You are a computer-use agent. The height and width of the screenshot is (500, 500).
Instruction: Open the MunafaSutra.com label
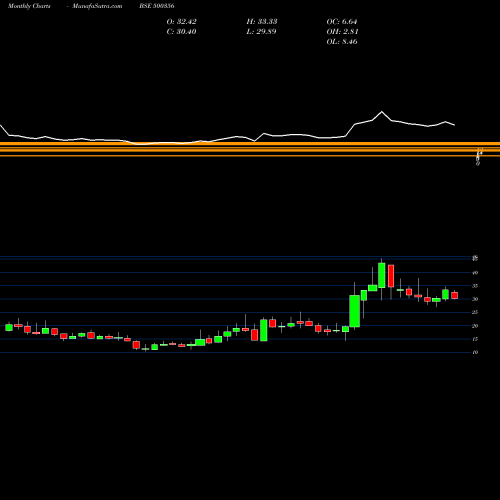97,6
